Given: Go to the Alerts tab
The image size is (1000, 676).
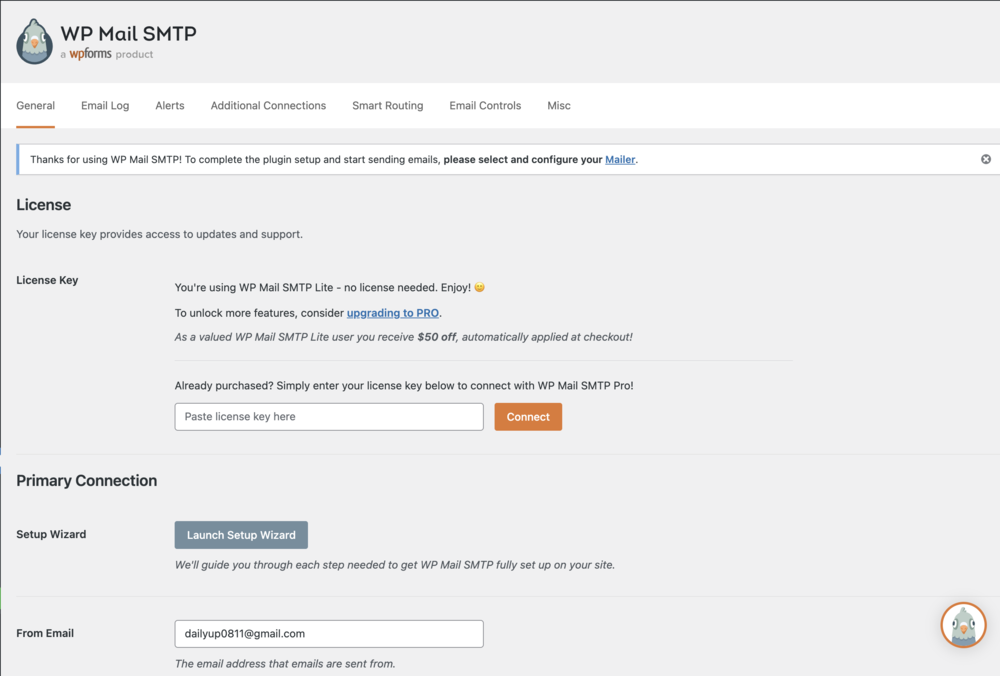Looking at the screenshot, I should click(170, 106).
